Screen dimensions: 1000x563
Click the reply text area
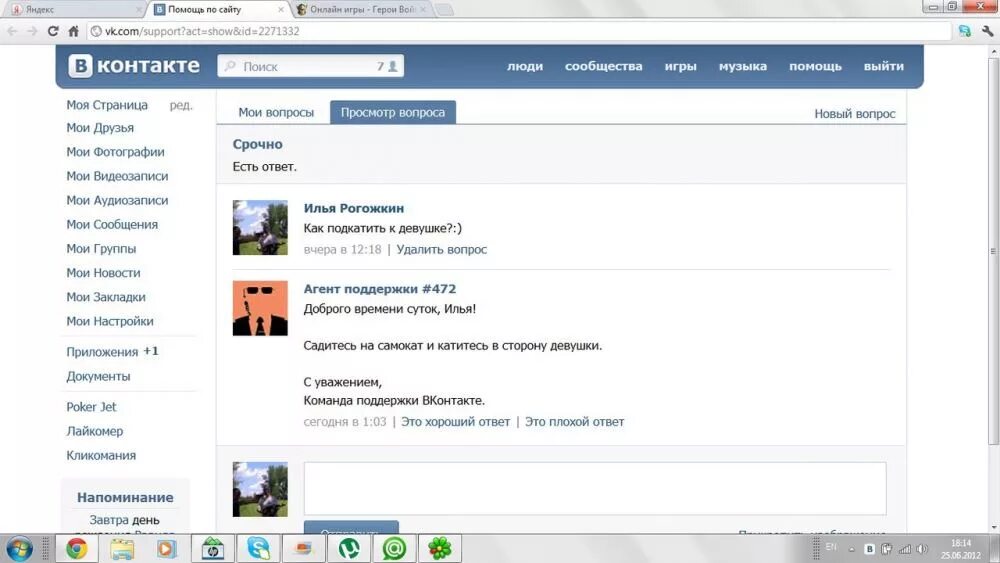[x=595, y=488]
